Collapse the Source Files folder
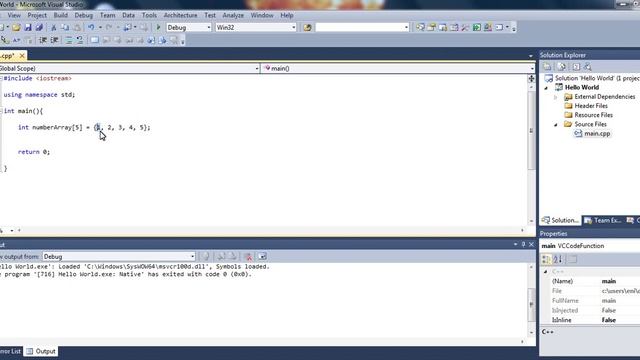The height and width of the screenshot is (360, 640). (556, 124)
